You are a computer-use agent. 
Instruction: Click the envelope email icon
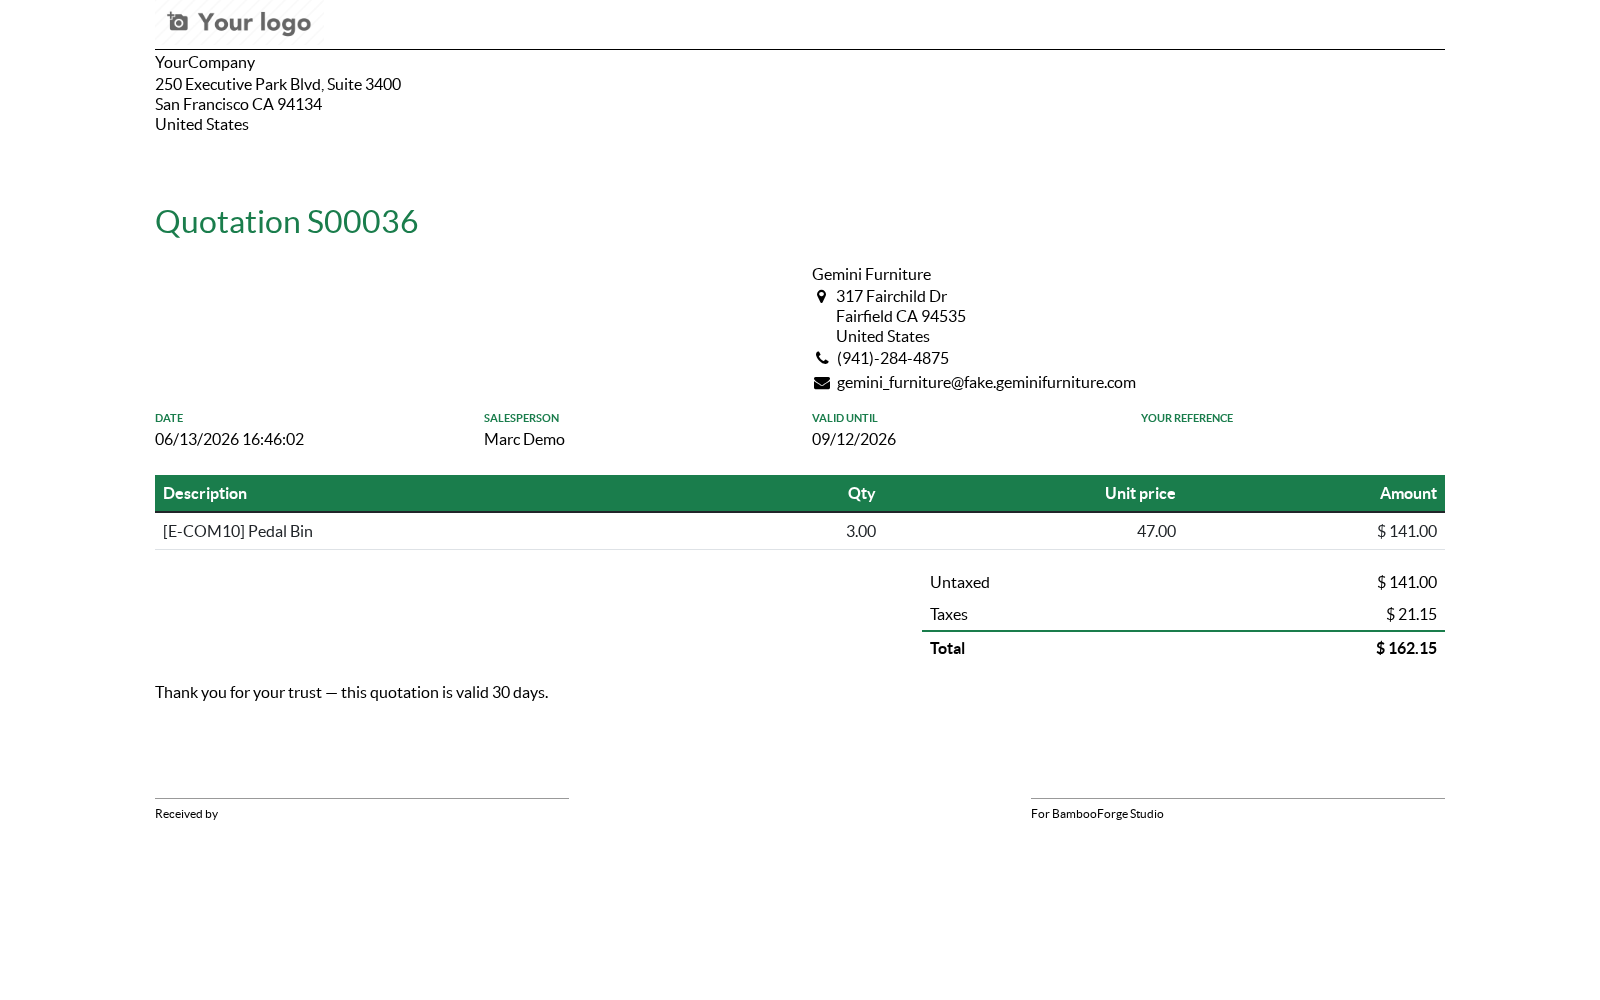[x=822, y=383]
